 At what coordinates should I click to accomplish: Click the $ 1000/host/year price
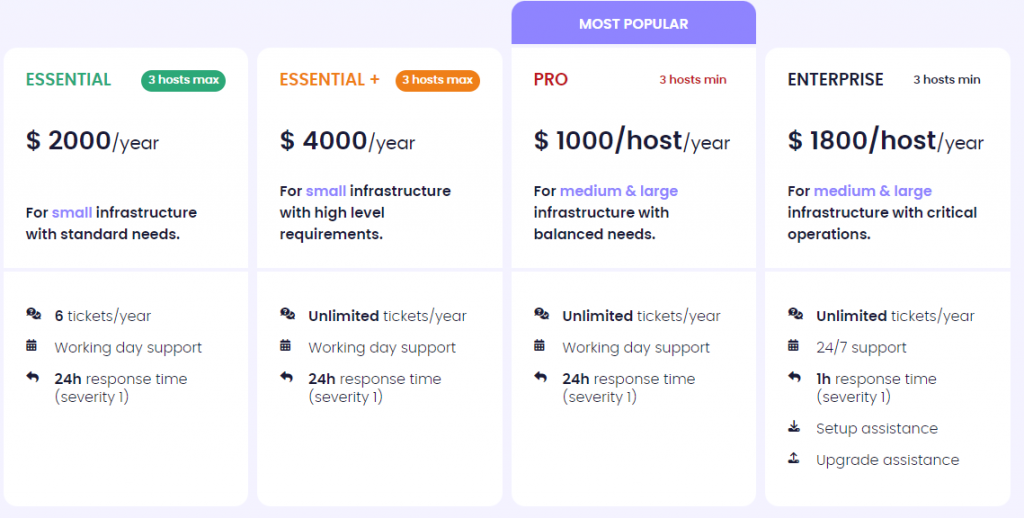coord(632,141)
